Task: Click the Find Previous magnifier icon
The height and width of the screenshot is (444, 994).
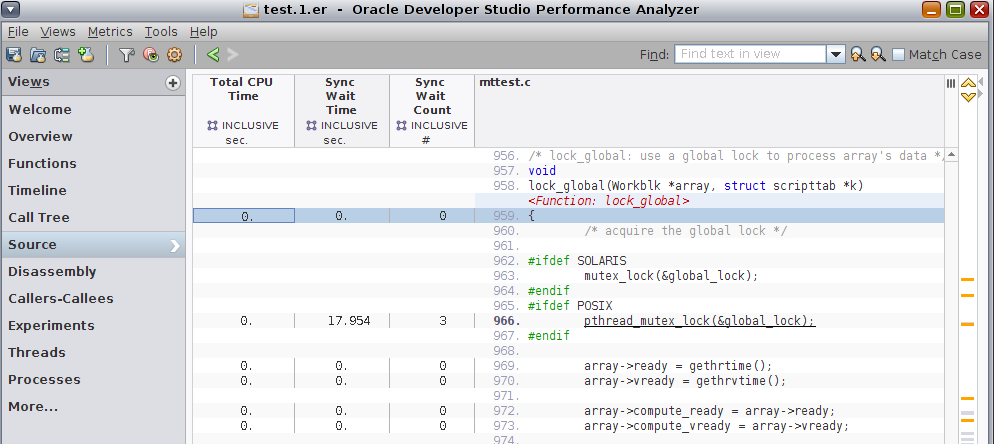Action: (x=858, y=55)
